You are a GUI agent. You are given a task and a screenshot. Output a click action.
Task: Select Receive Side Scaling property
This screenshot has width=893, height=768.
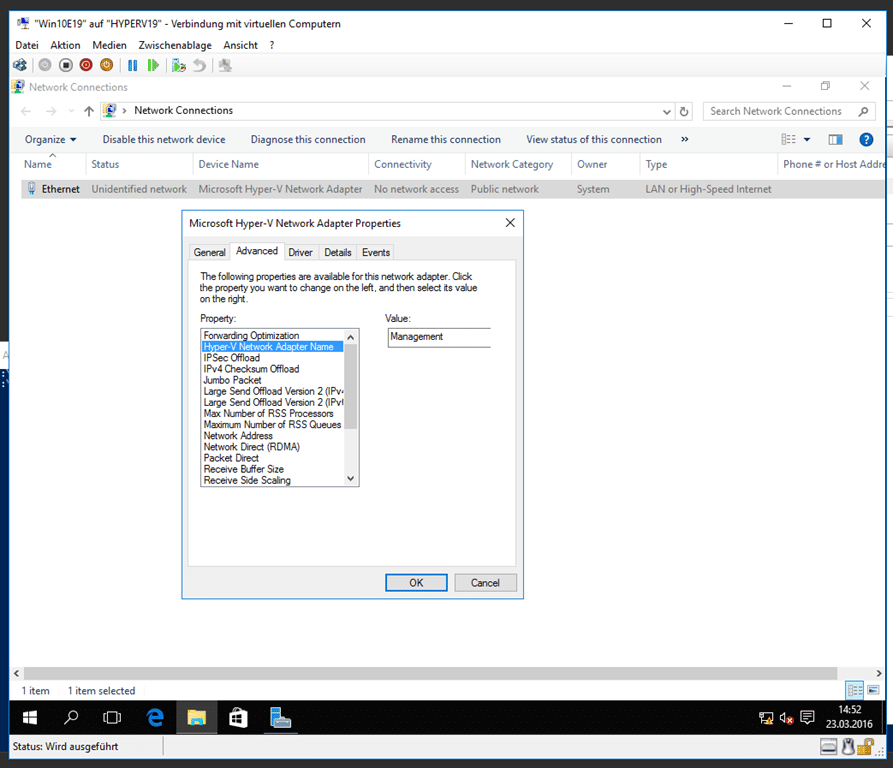point(247,480)
